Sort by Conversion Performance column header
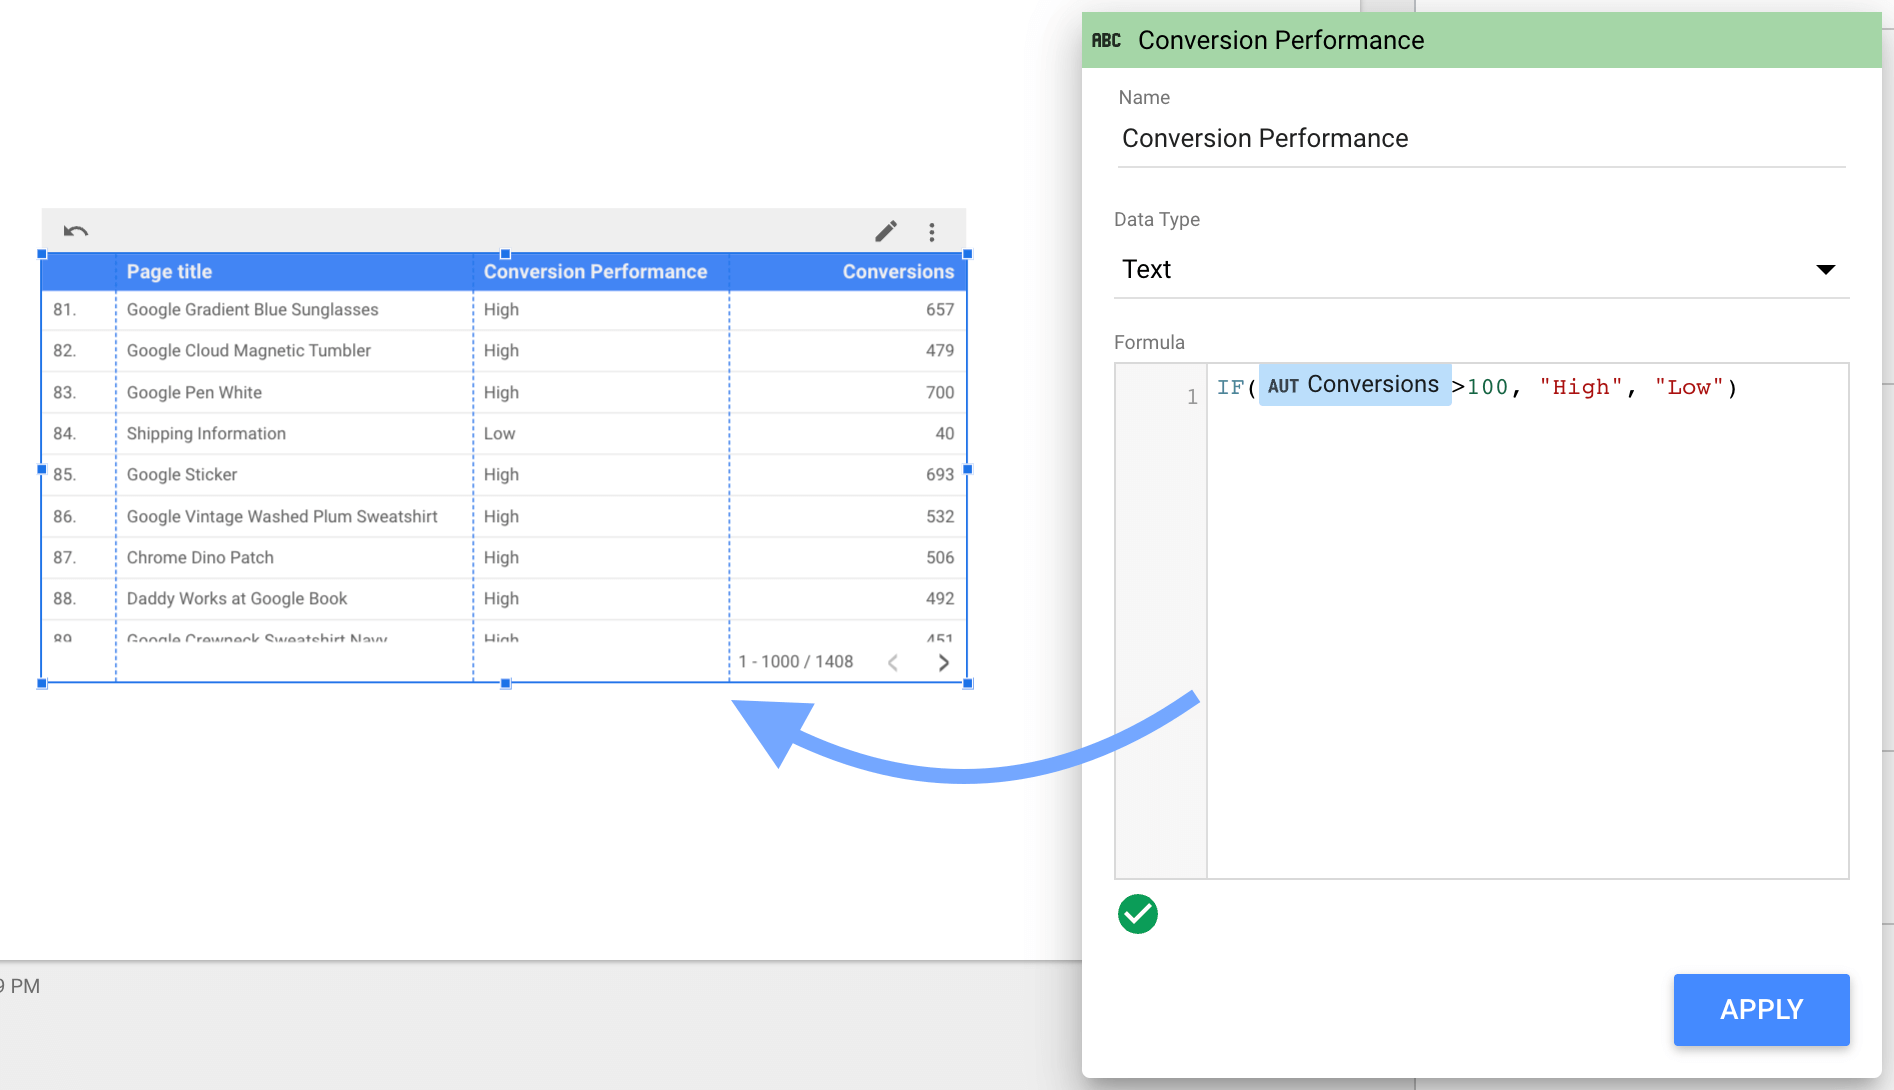The height and width of the screenshot is (1090, 1894). point(595,272)
